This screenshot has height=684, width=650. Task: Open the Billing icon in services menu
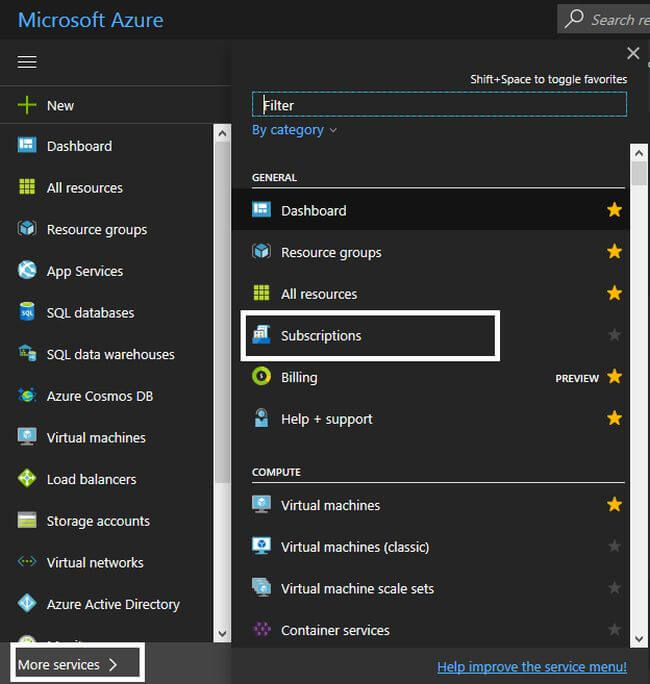261,377
